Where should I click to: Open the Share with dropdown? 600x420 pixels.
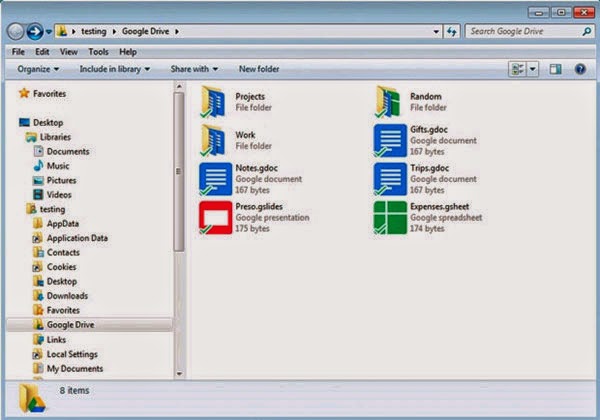(x=194, y=69)
